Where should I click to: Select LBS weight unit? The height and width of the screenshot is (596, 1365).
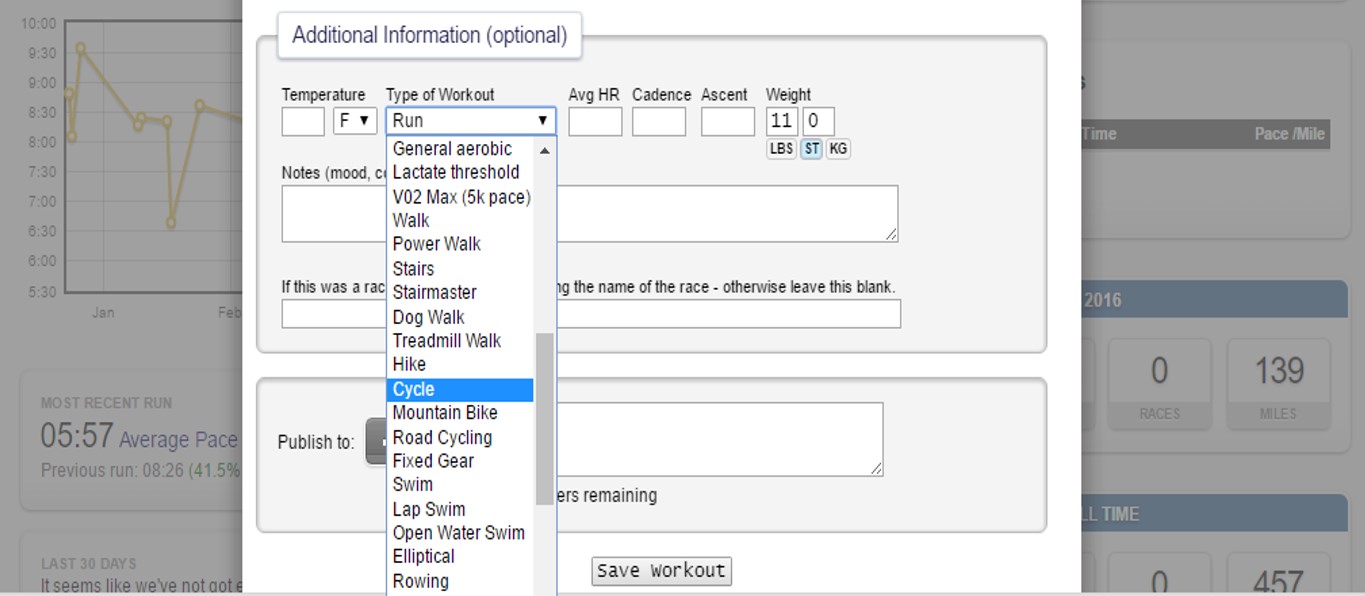(781, 149)
